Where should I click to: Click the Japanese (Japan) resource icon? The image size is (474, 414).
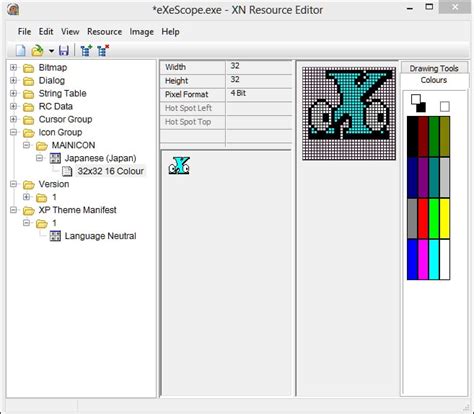click(55, 158)
